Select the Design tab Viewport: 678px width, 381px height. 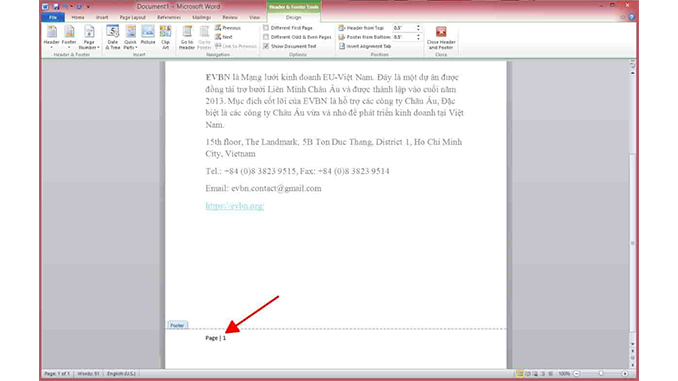294,17
